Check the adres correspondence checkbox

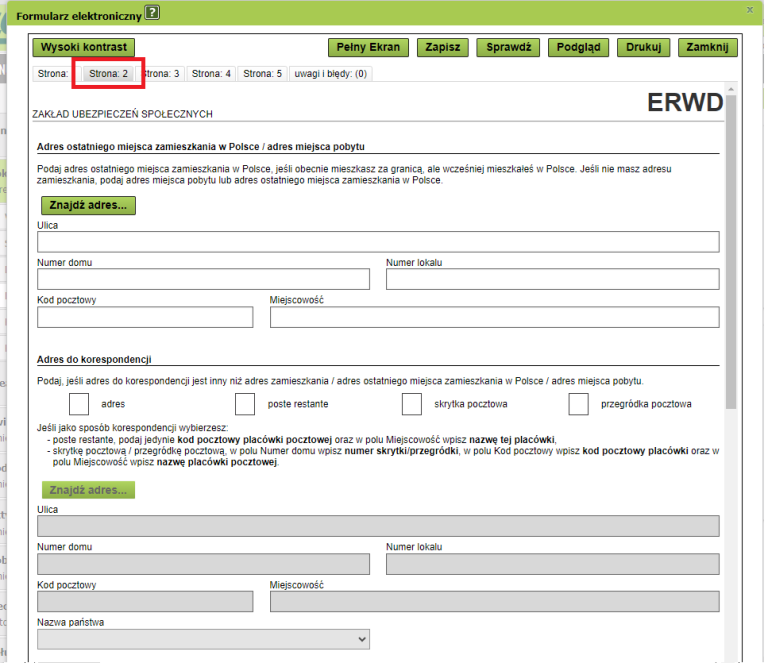click(80, 404)
